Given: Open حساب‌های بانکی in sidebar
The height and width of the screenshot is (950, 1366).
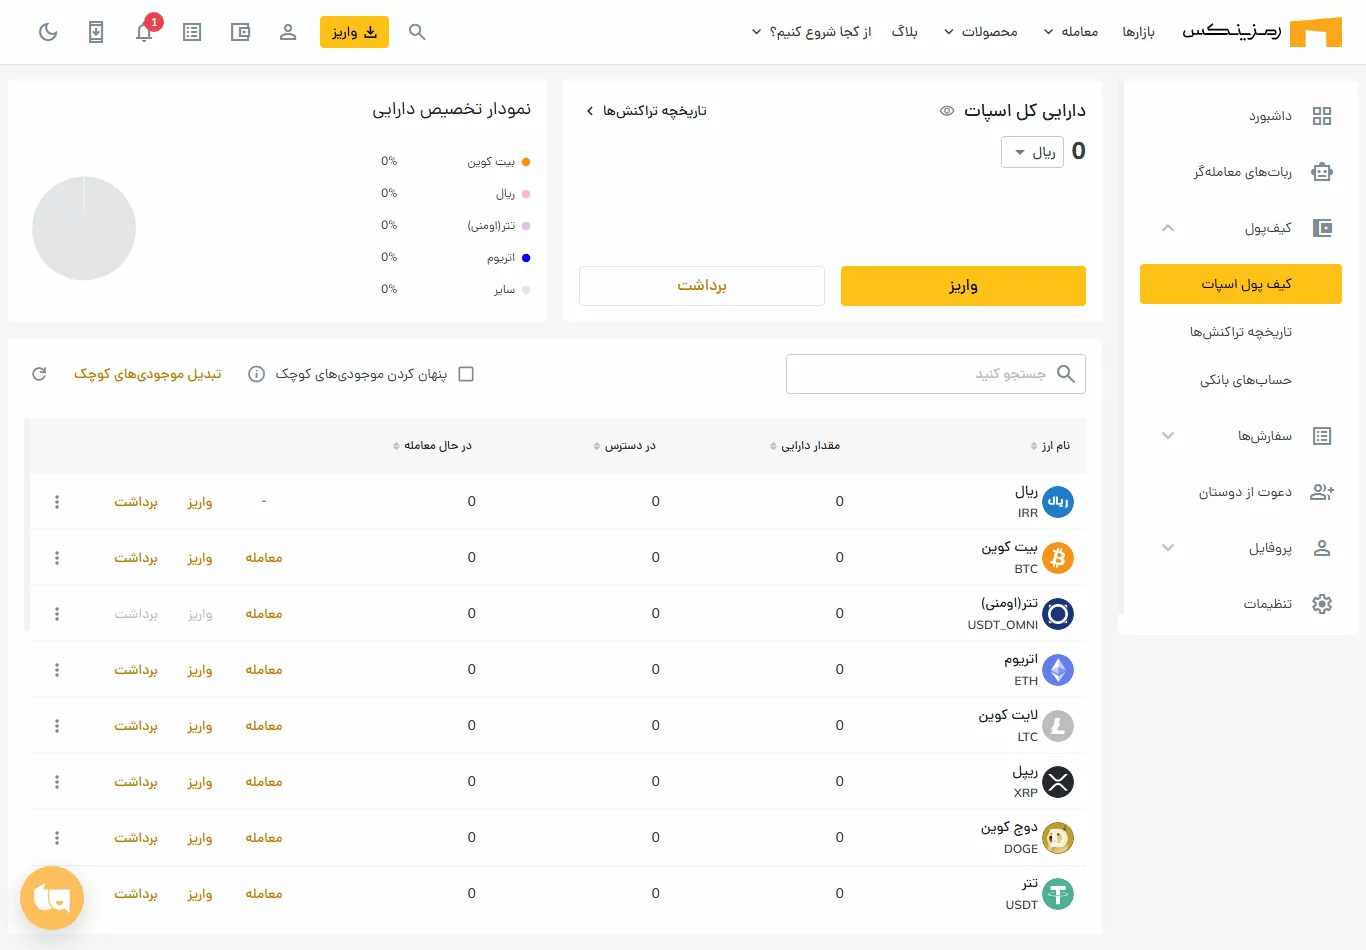Looking at the screenshot, I should [1246, 380].
